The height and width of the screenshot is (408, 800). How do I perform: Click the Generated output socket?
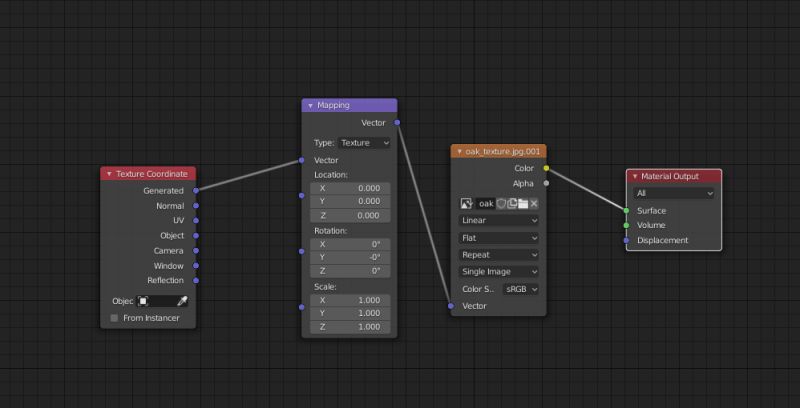tap(196, 191)
